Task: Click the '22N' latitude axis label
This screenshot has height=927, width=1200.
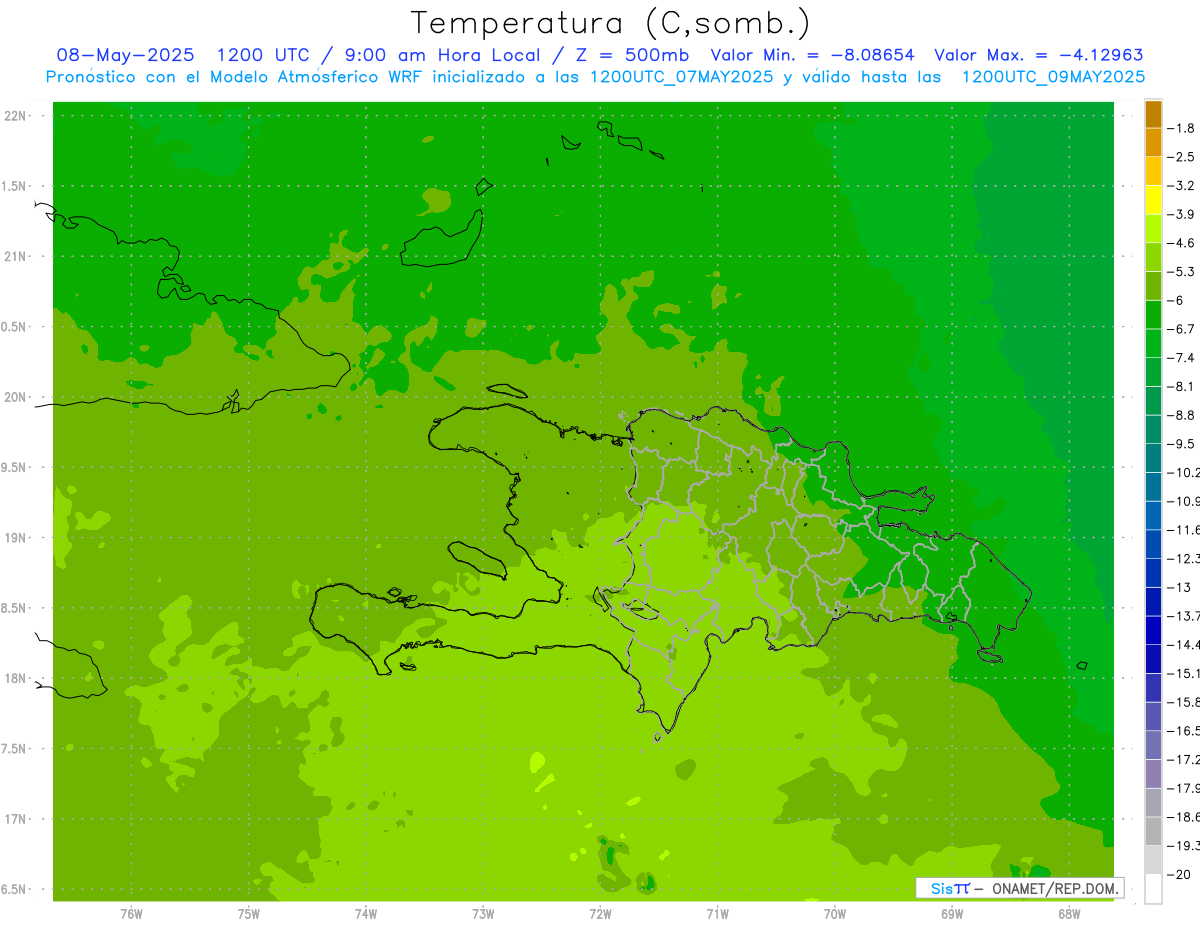Action: [x=15, y=116]
